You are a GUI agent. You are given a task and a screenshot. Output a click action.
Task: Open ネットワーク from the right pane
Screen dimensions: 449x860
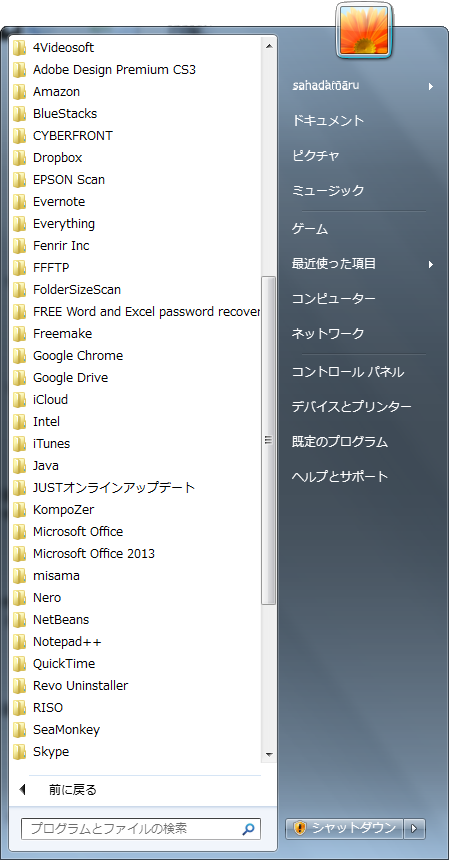coord(328,333)
